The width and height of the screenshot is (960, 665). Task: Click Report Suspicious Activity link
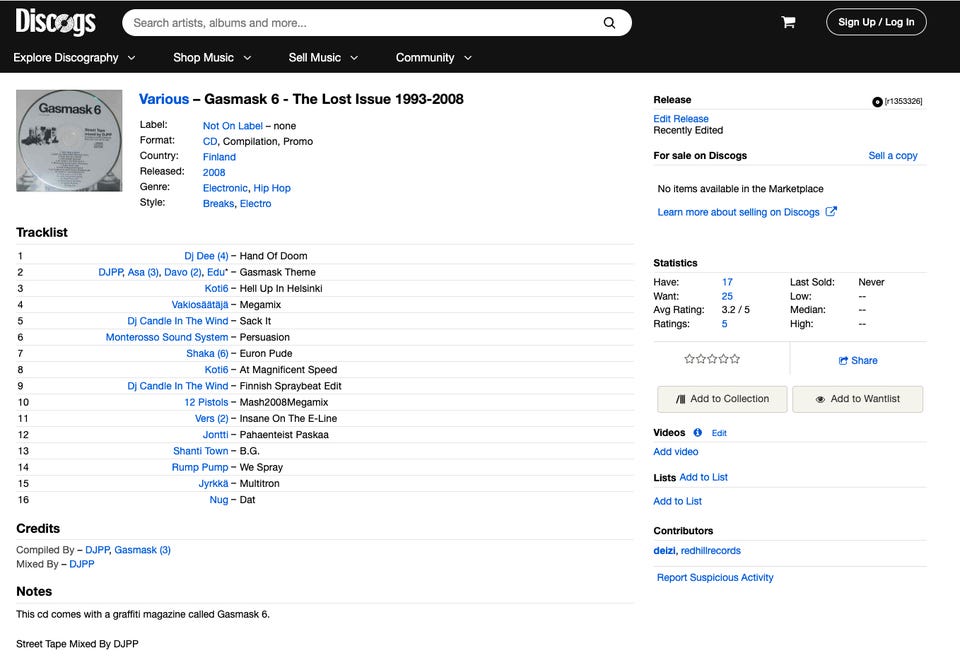[715, 577]
